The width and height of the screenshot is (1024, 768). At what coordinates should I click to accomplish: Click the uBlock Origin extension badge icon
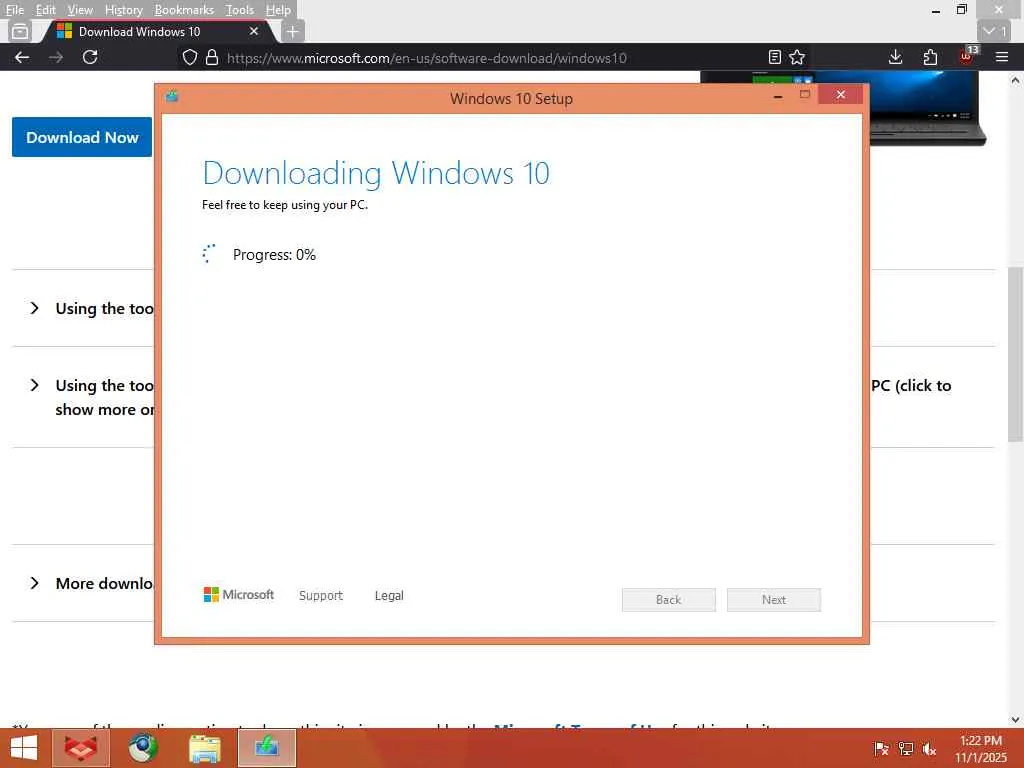click(x=967, y=56)
